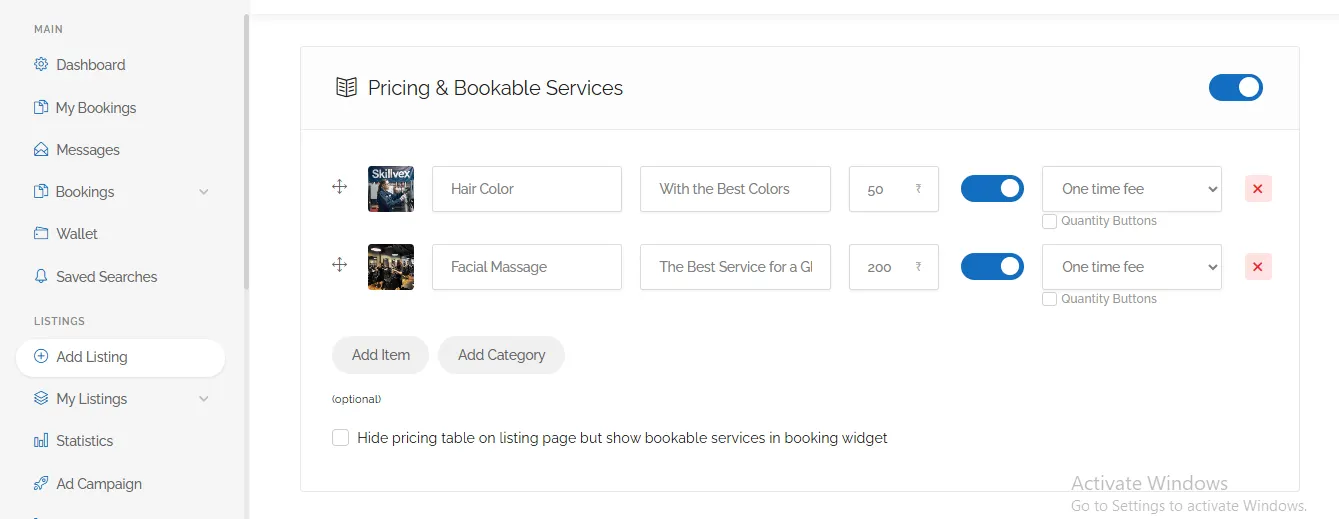Disable the Pricing & Bookable Services toggle

1236,88
